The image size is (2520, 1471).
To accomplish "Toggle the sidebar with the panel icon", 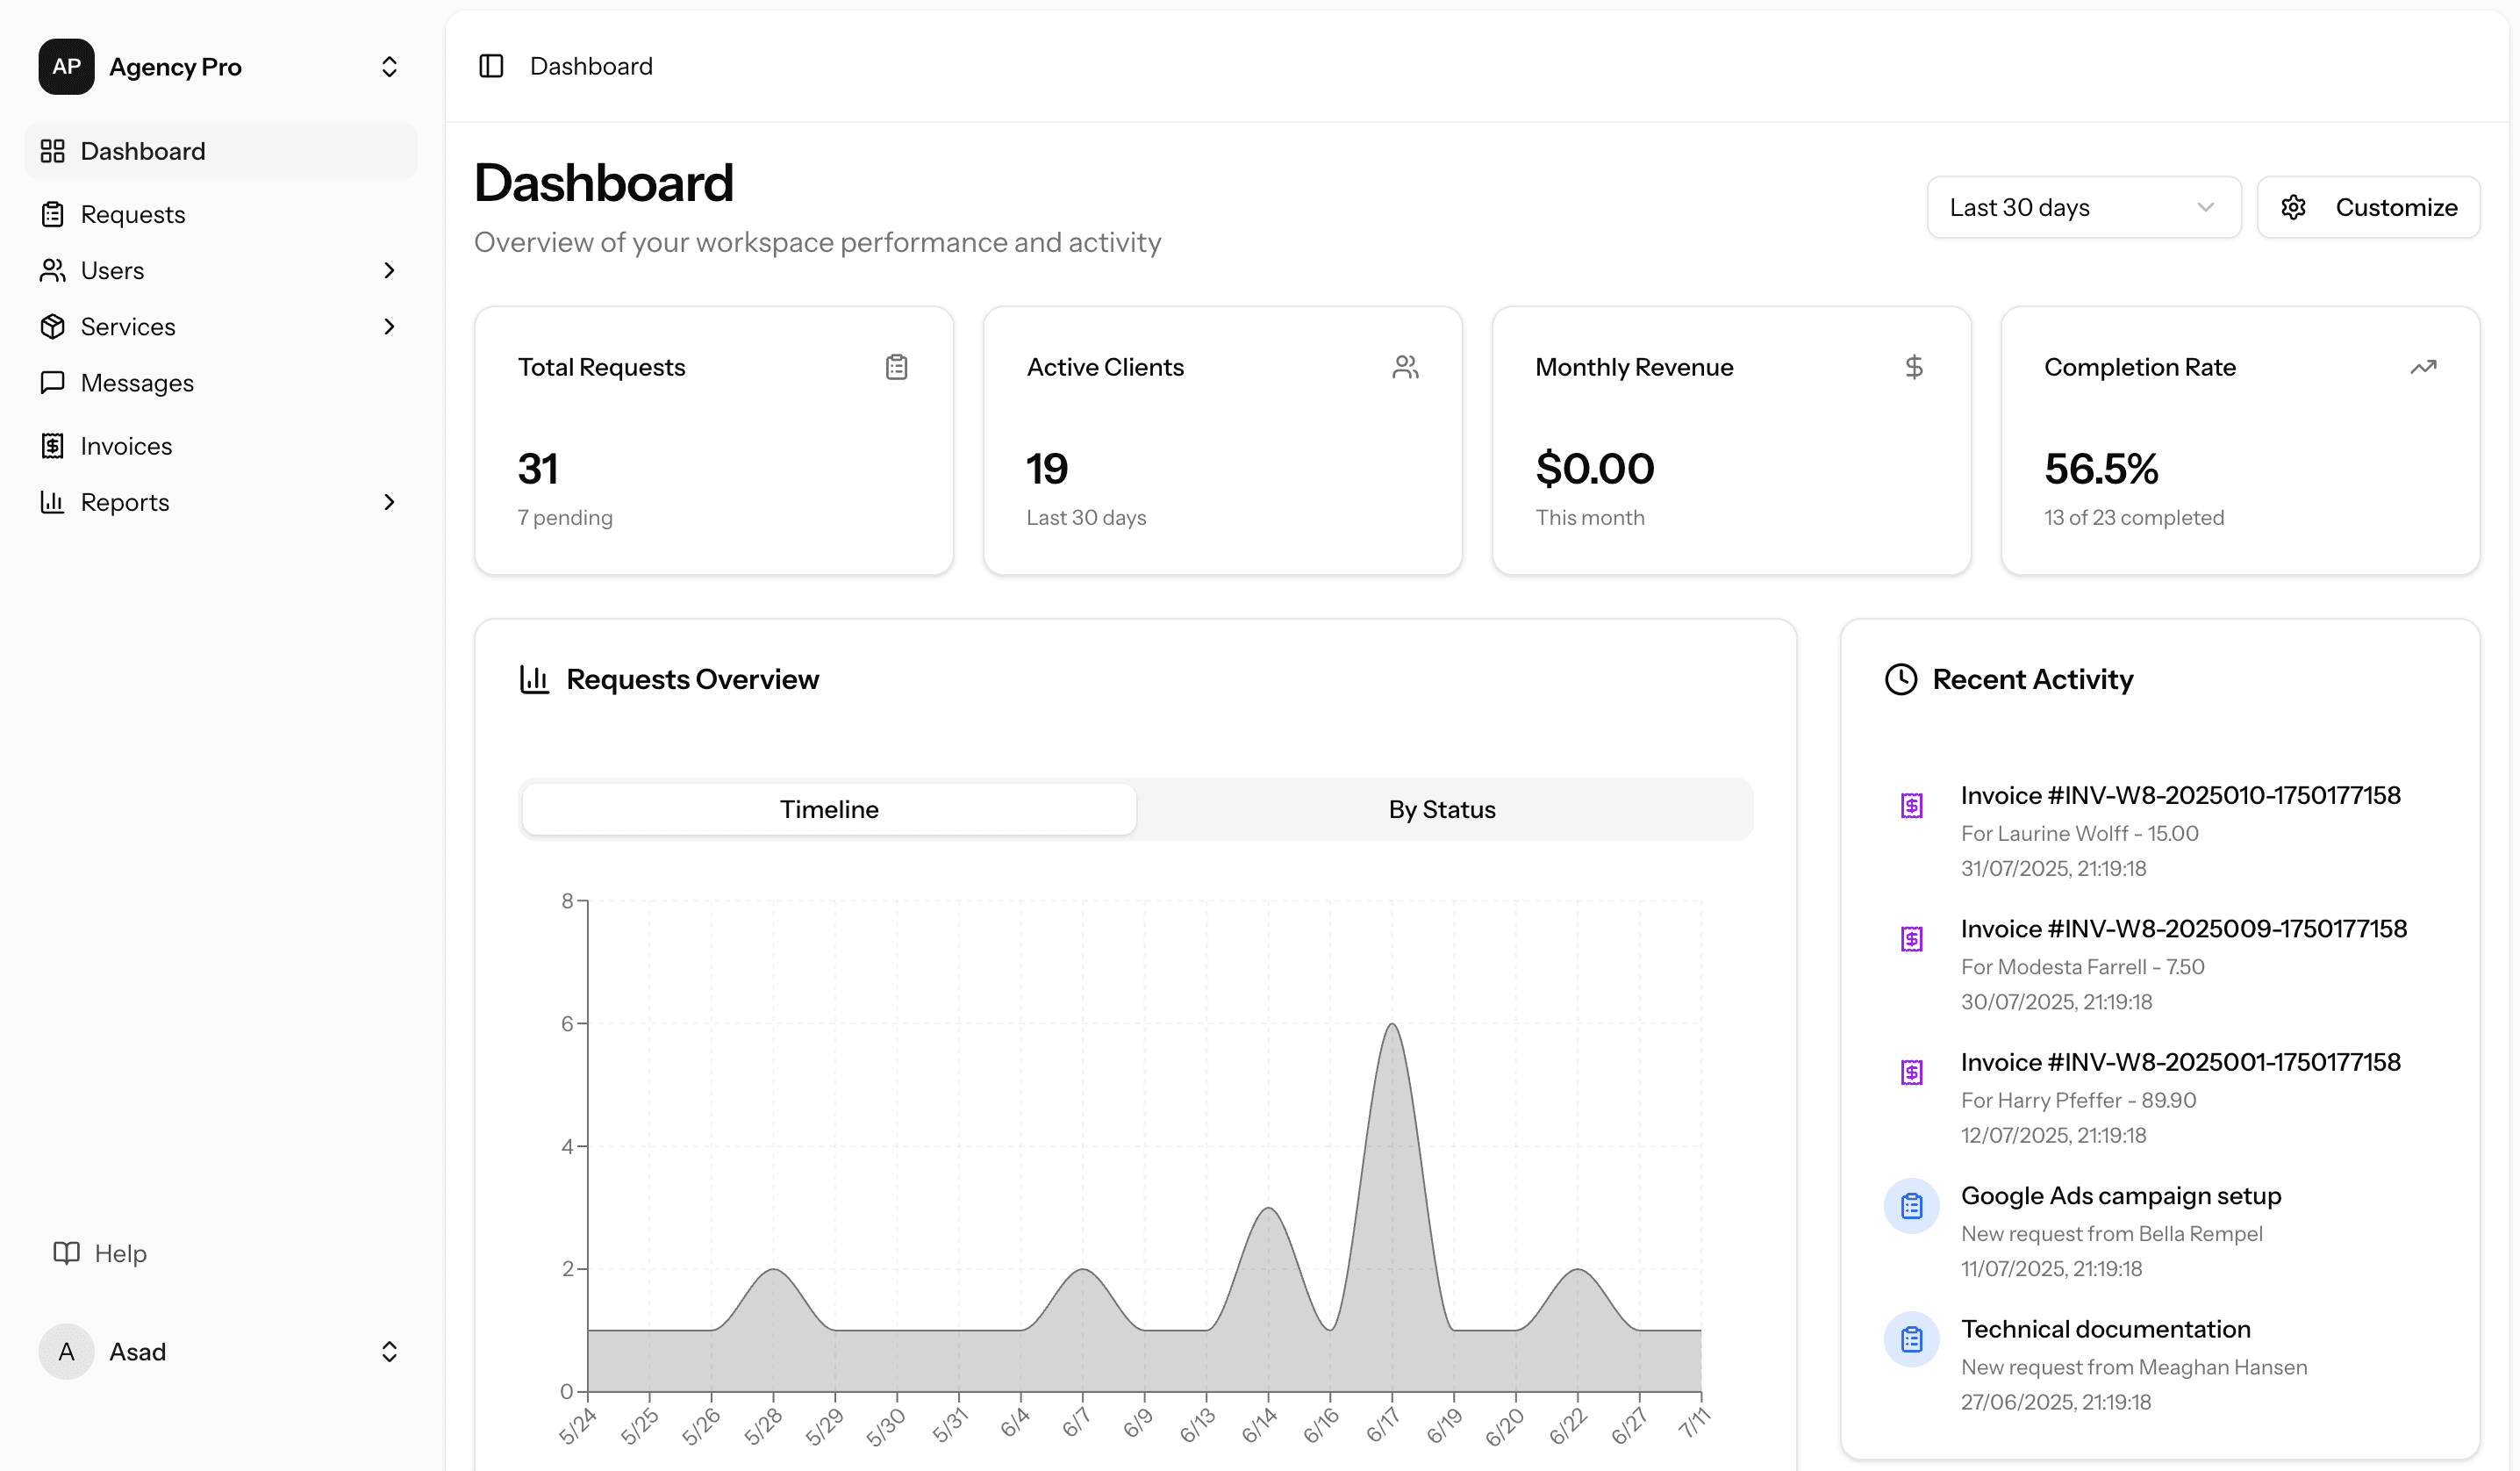I will 491,65.
